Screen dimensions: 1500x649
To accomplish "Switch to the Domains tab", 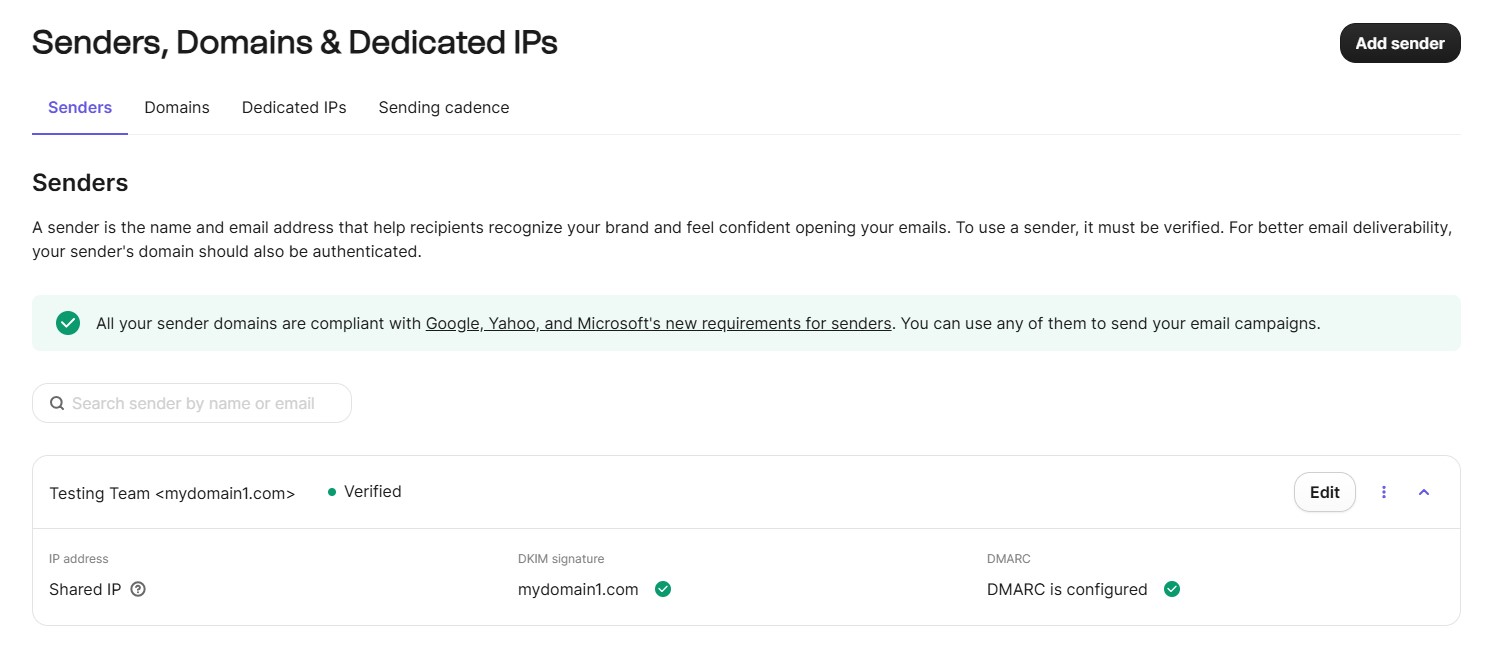I will (176, 107).
